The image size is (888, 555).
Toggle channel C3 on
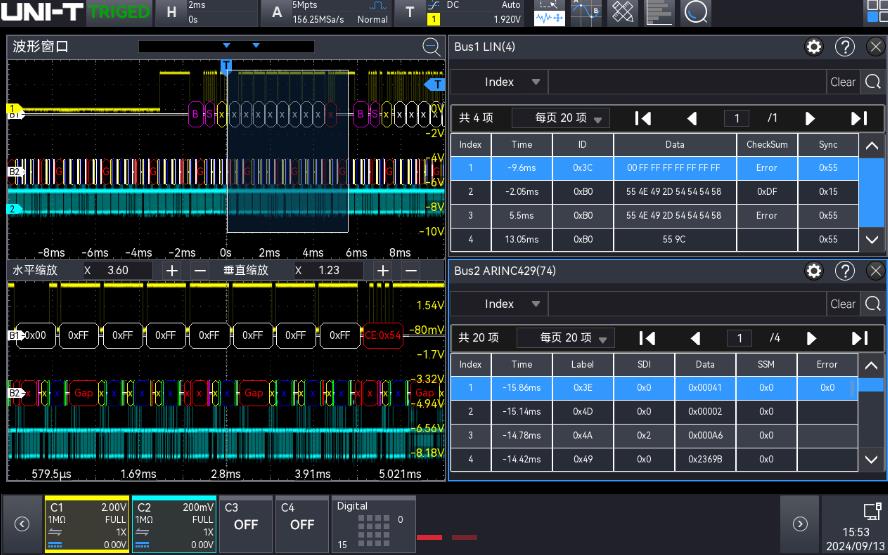click(x=245, y=522)
